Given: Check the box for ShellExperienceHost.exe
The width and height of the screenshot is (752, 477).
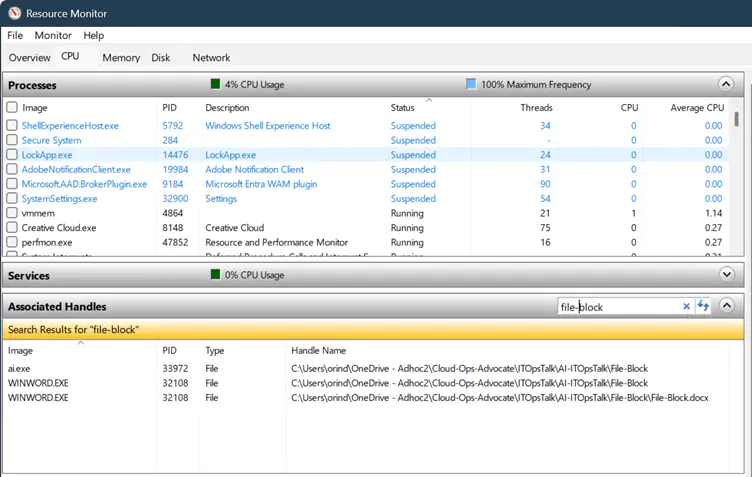Looking at the screenshot, I should point(12,126).
